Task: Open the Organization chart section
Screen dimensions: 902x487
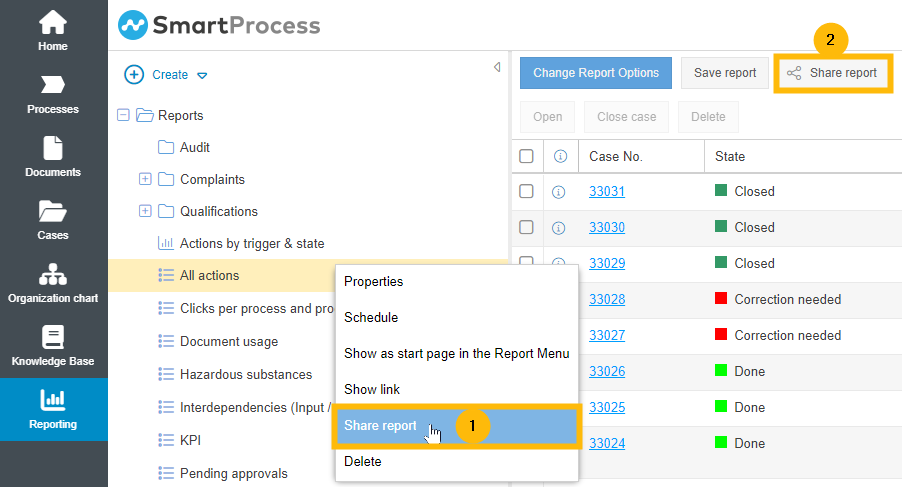Action: coord(53,283)
